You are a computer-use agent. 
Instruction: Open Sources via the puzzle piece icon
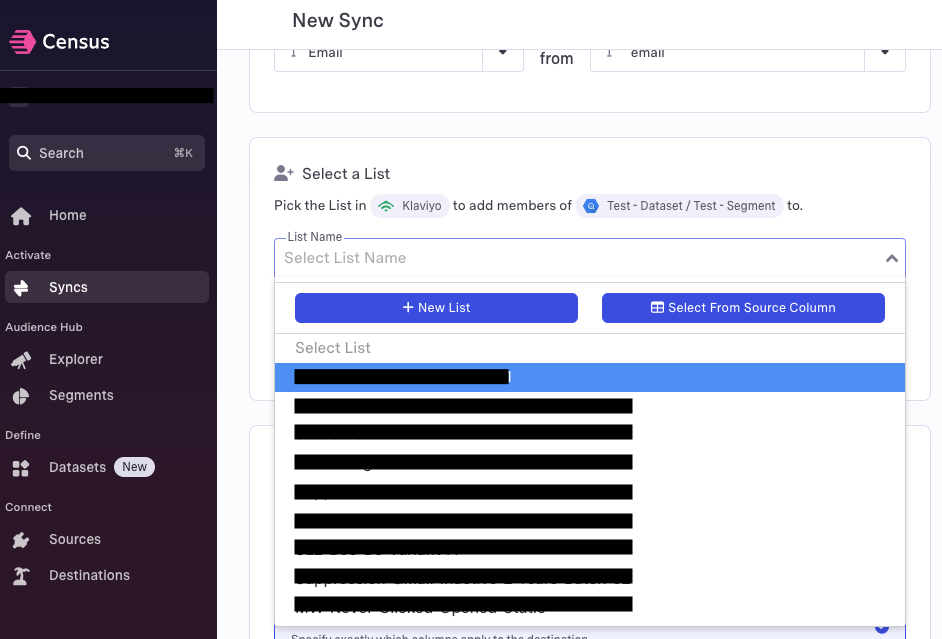pyautogui.click(x=21, y=540)
